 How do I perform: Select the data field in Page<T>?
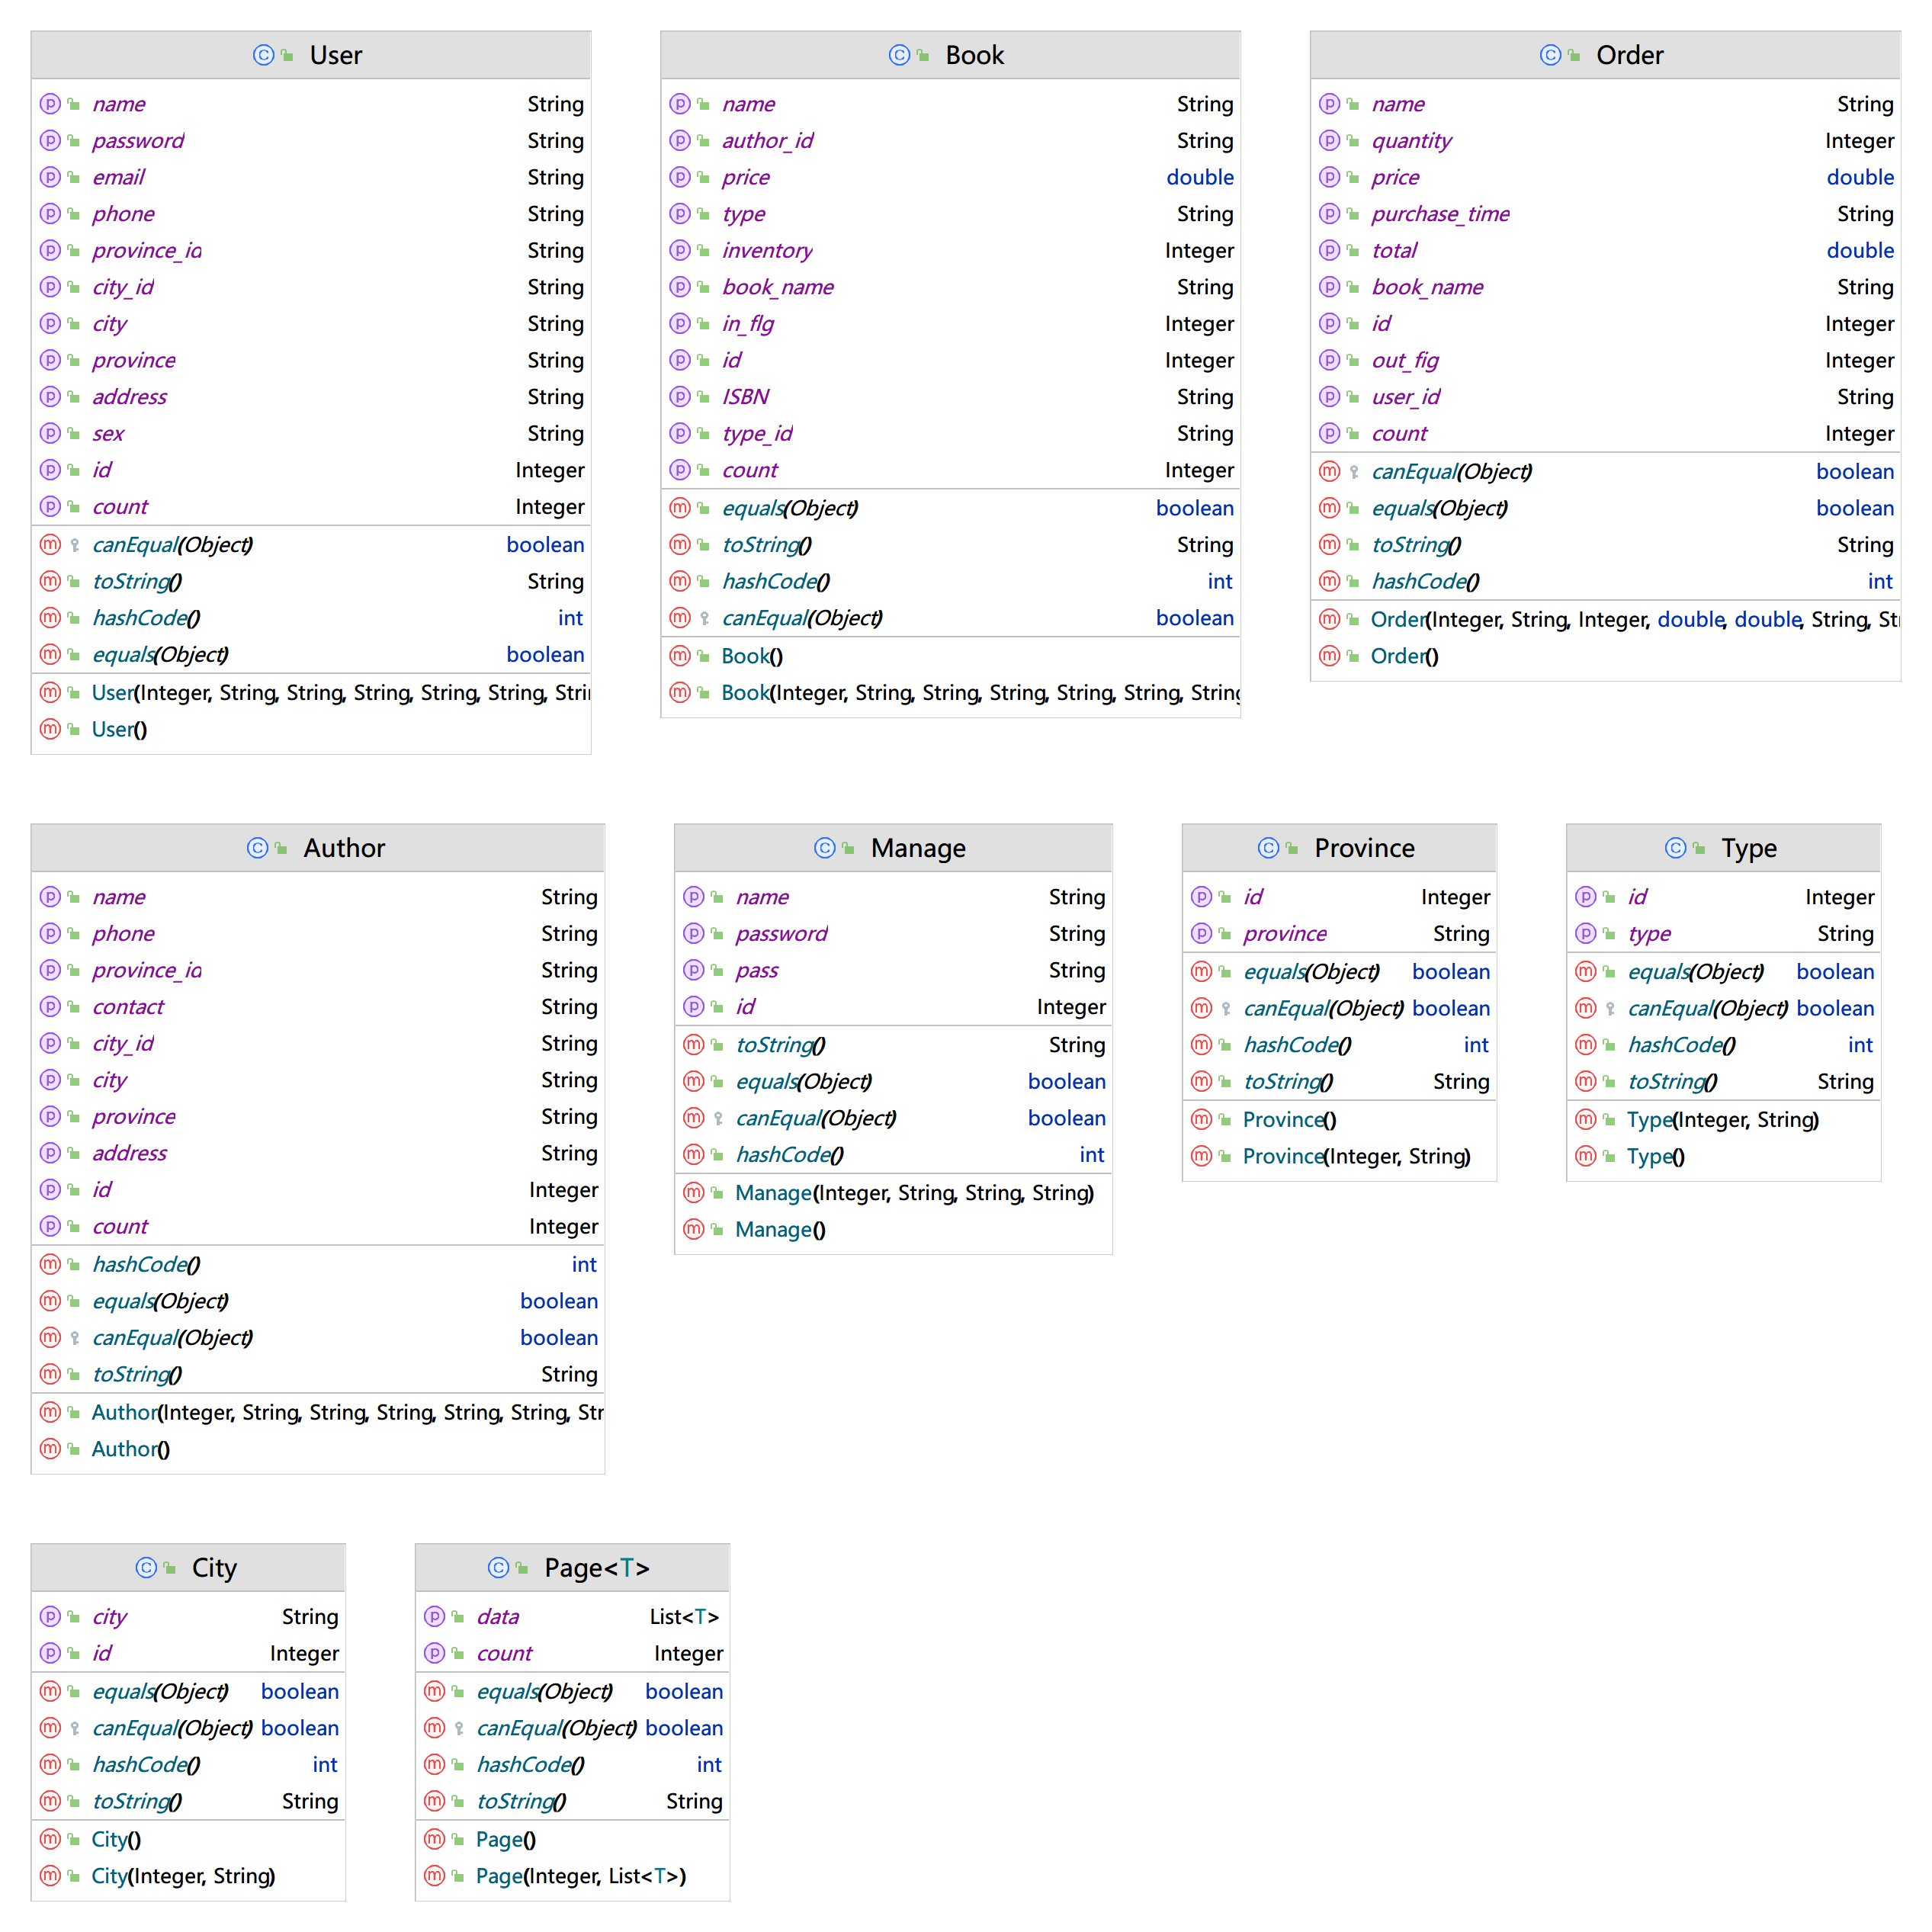point(498,1617)
